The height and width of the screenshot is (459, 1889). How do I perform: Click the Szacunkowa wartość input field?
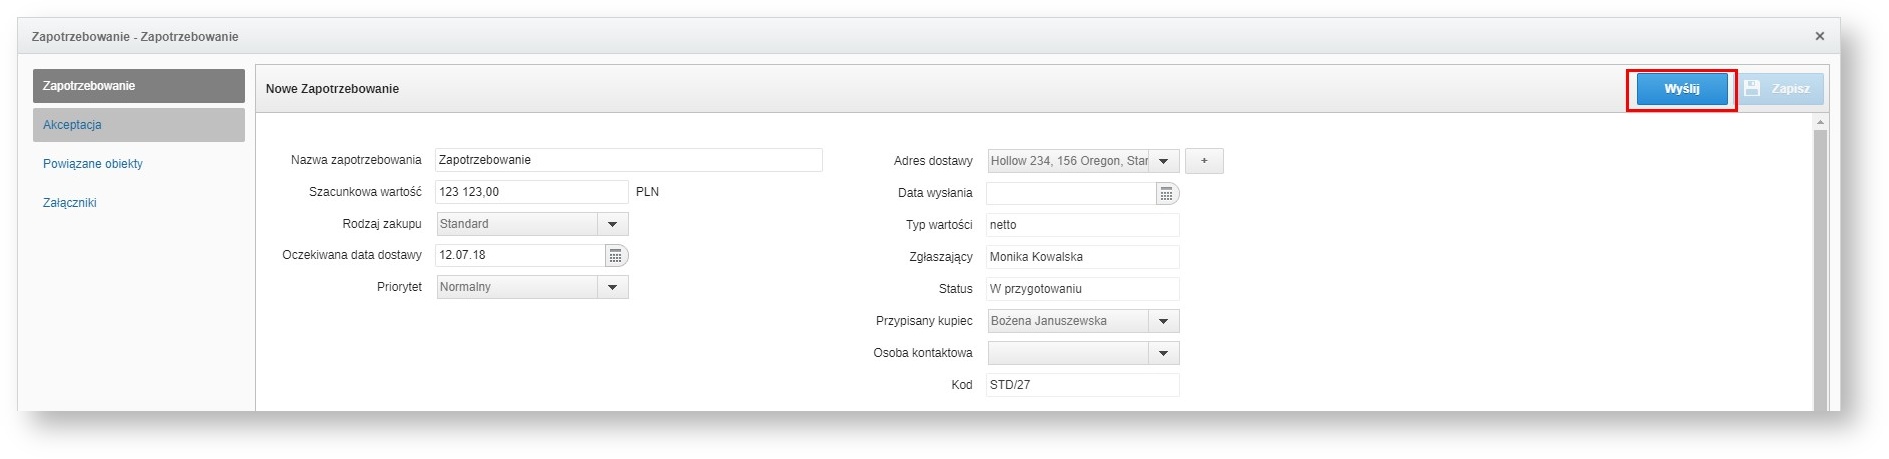tap(531, 192)
